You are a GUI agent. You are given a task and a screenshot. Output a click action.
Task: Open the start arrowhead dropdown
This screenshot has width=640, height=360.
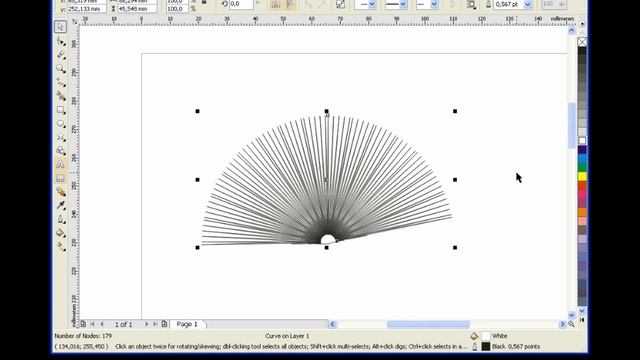click(372, 4)
